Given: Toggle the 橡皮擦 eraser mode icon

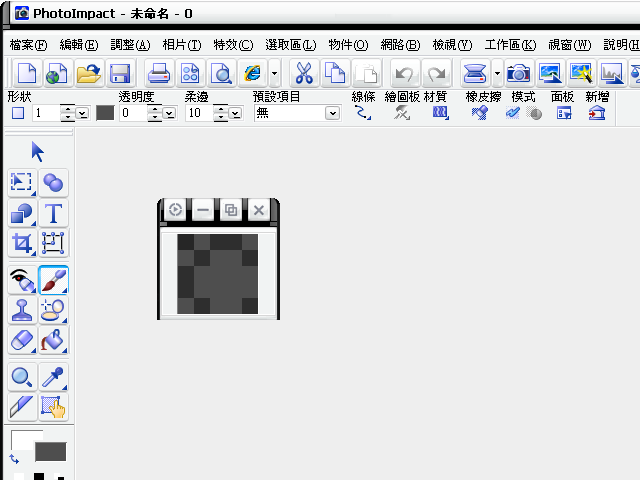Looking at the screenshot, I should 480,113.
